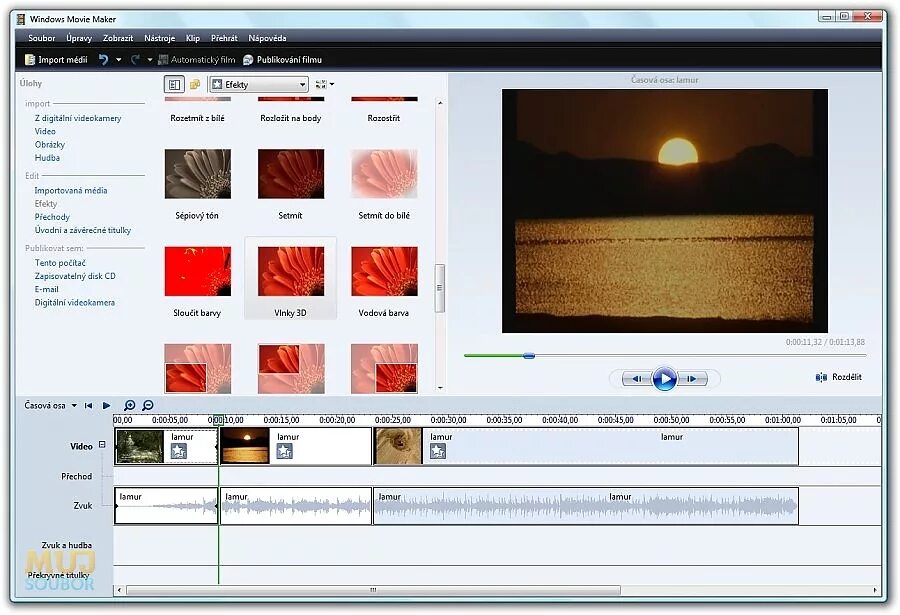The image size is (900, 615).
Task: Collapse the Video track expander
Action: (x=102, y=444)
